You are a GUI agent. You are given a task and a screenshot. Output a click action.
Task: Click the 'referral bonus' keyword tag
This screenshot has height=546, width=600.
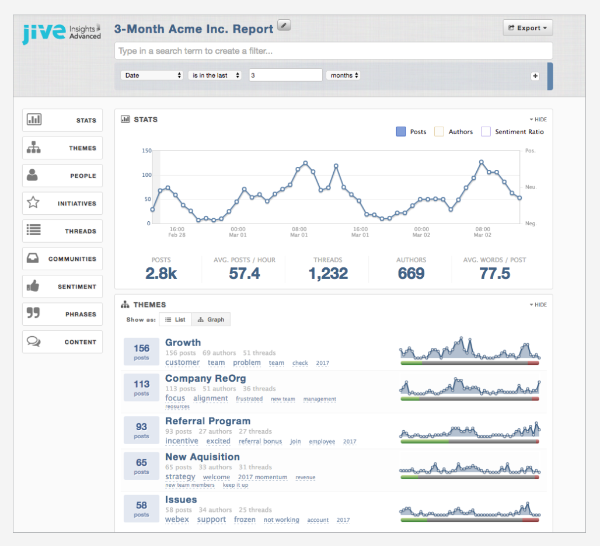coord(260,441)
